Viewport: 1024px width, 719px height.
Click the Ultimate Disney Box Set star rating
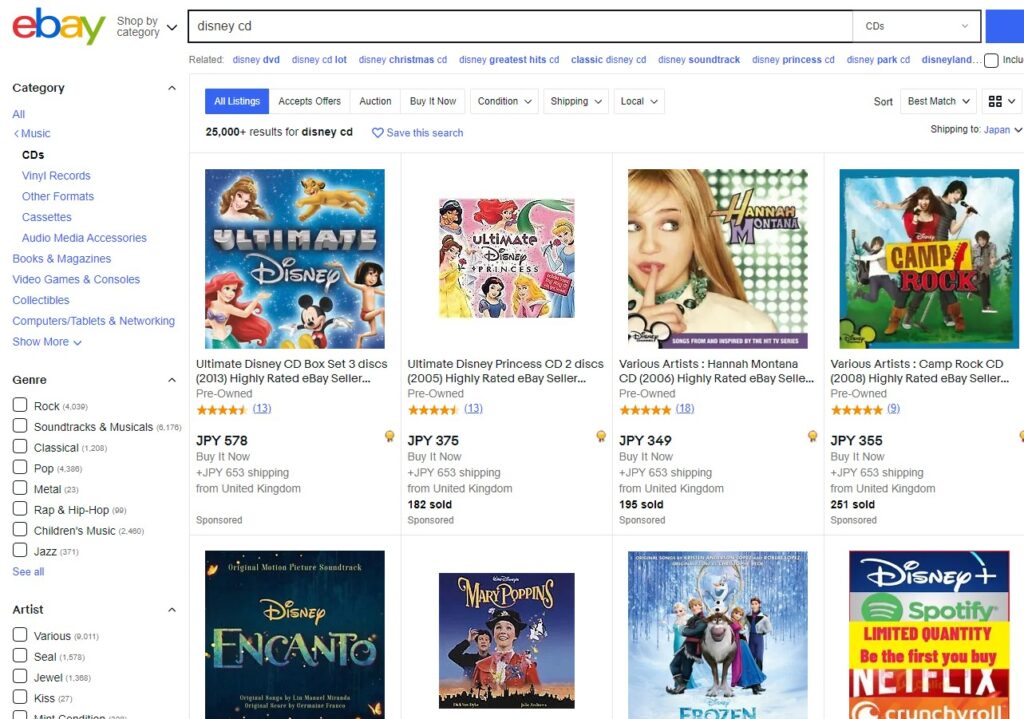tap(222, 409)
